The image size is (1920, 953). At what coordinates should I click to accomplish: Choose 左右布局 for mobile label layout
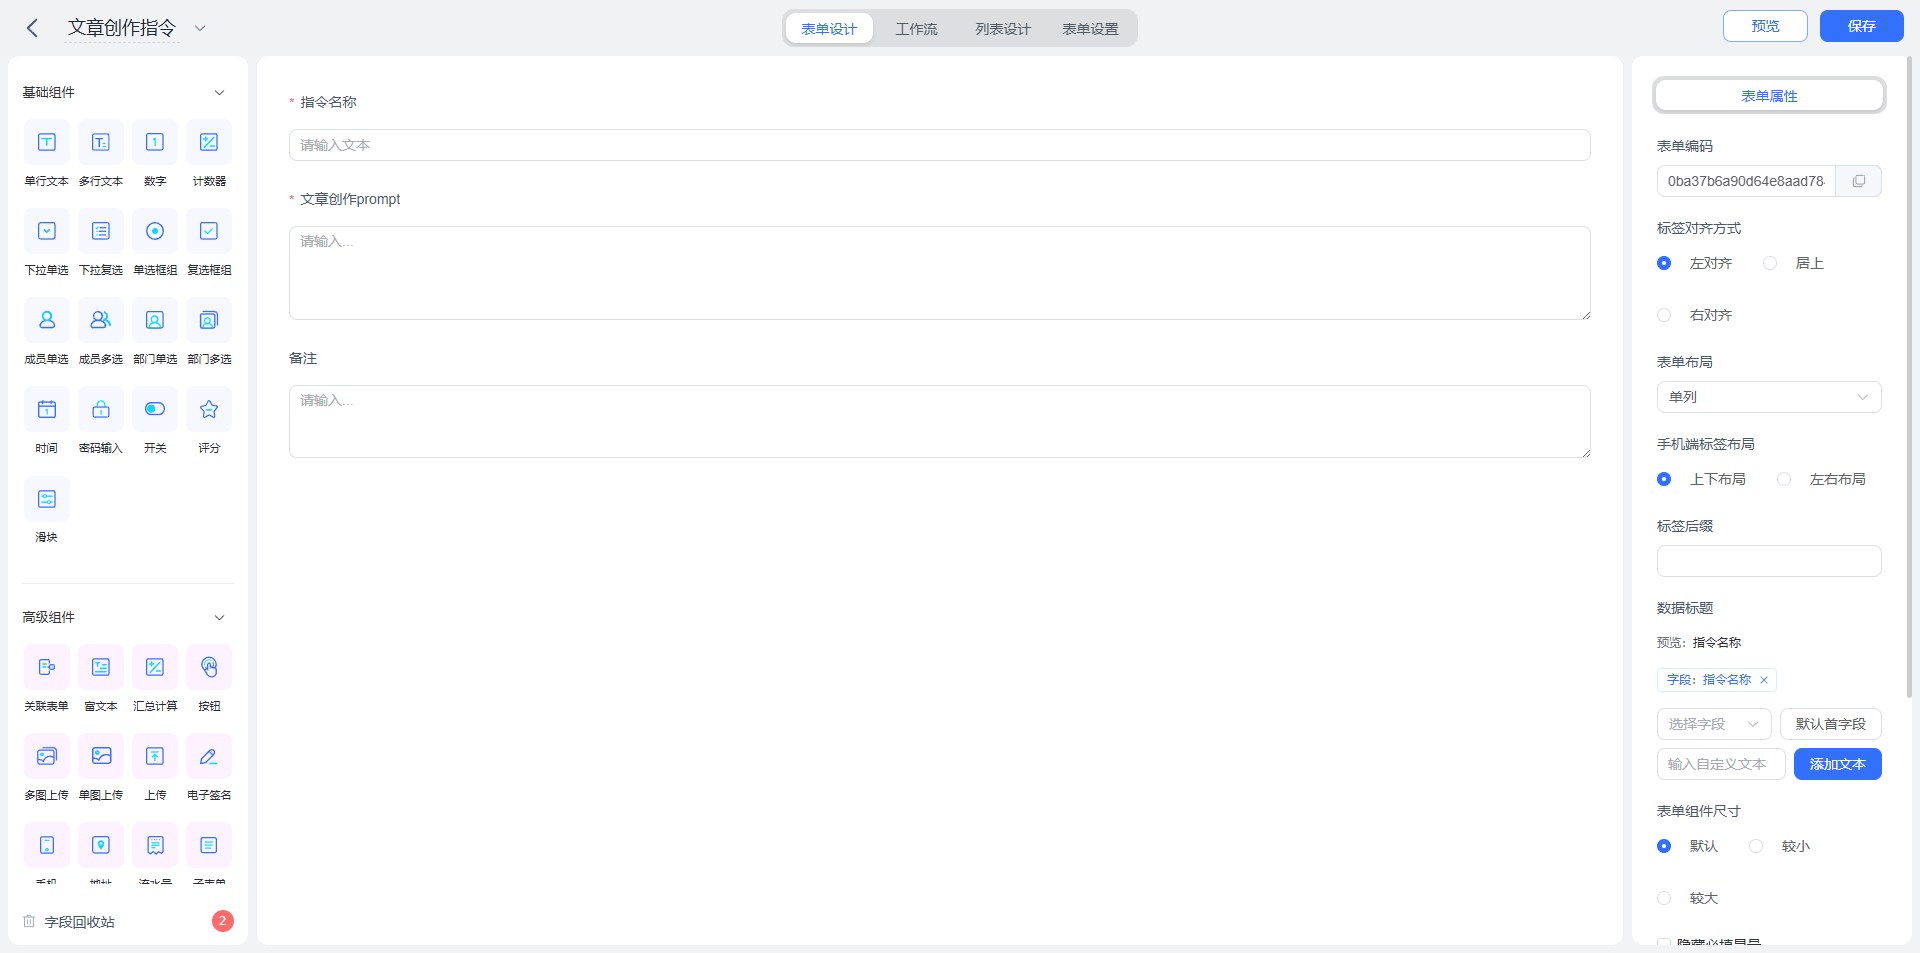pyautogui.click(x=1784, y=479)
